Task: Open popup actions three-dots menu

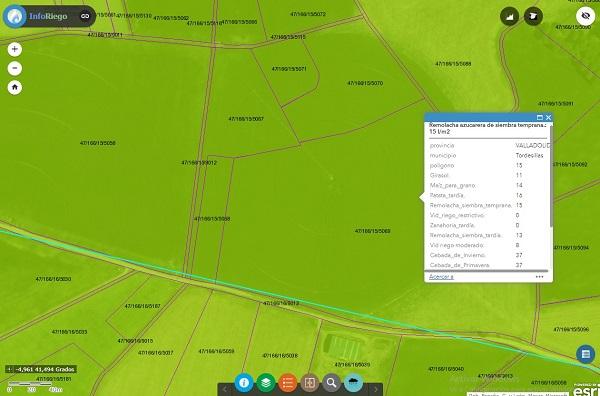Action: (x=540, y=277)
